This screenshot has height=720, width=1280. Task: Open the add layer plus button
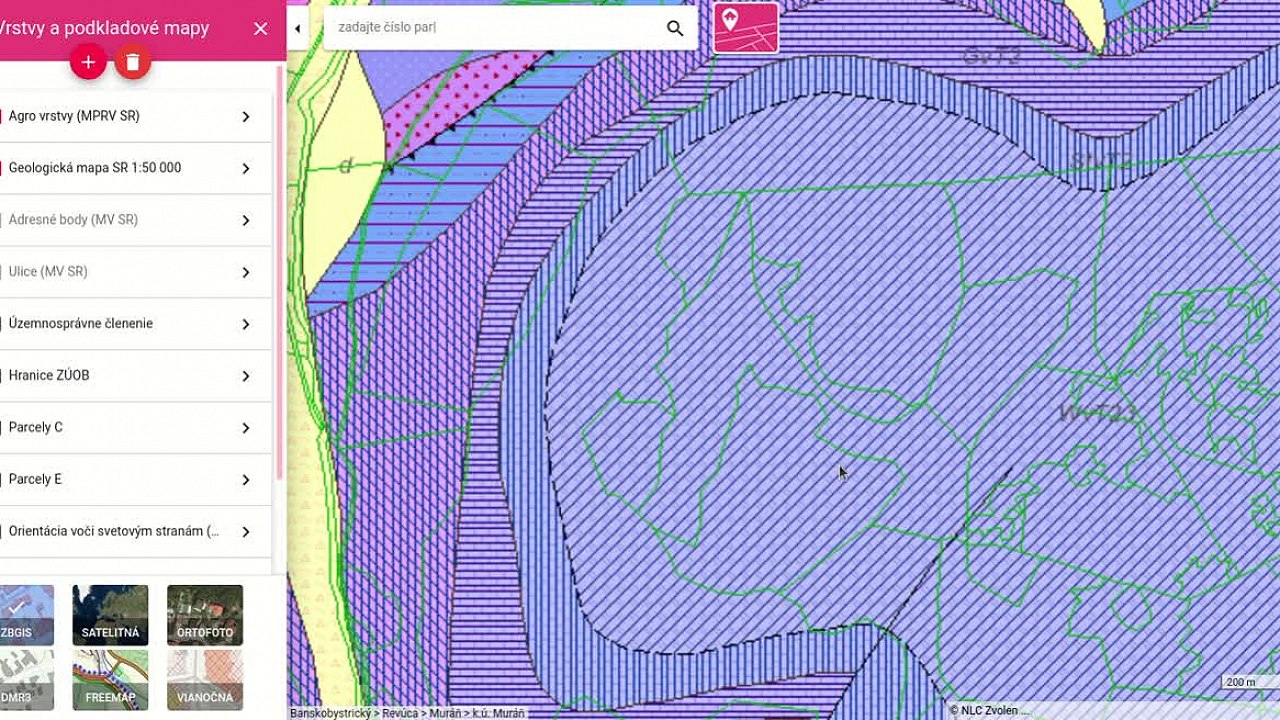[88, 61]
